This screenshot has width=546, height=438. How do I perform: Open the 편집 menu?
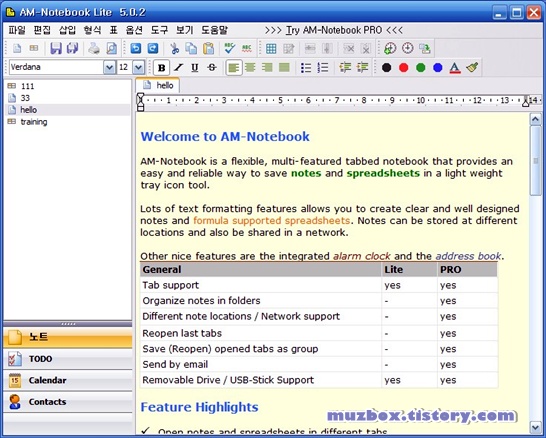click(42, 30)
